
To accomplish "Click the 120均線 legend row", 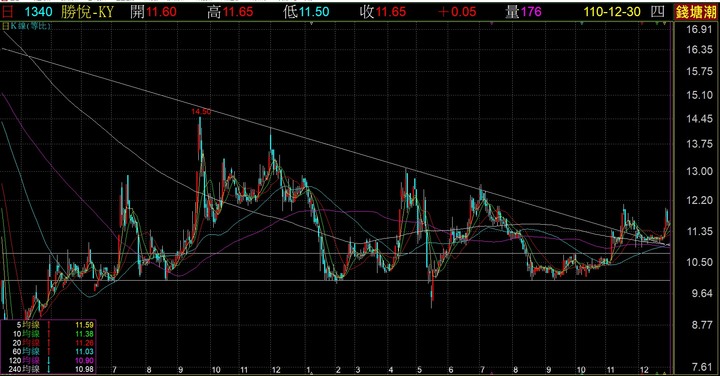I will 48,360.
